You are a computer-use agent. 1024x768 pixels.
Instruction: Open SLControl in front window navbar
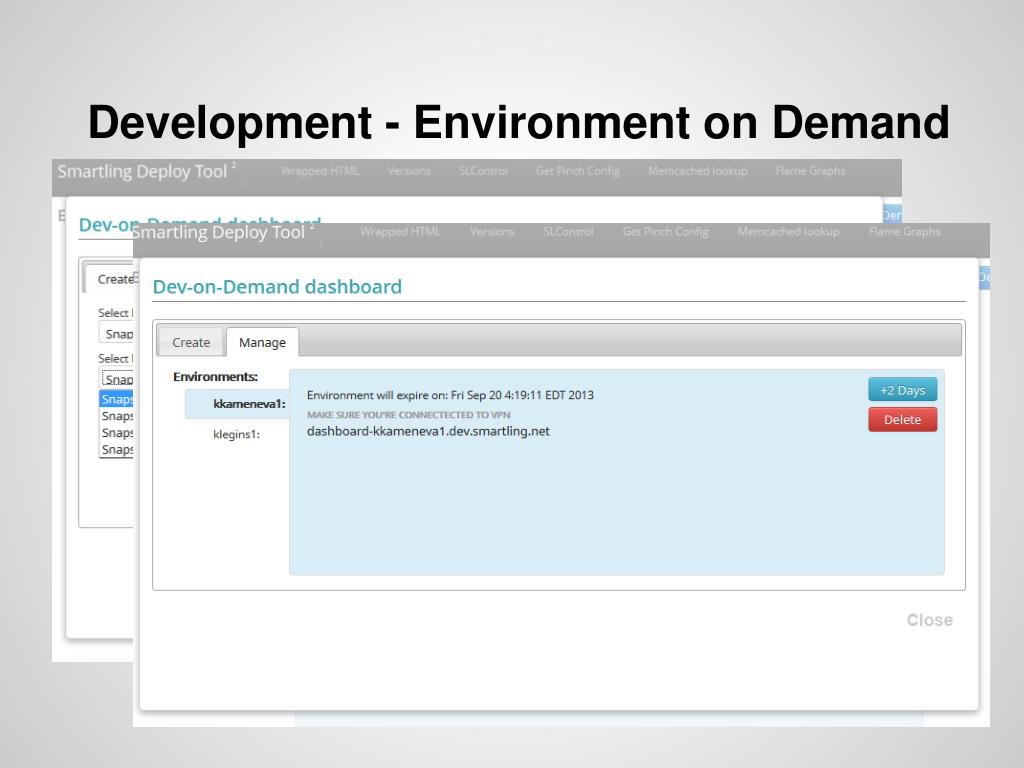pyautogui.click(x=568, y=232)
